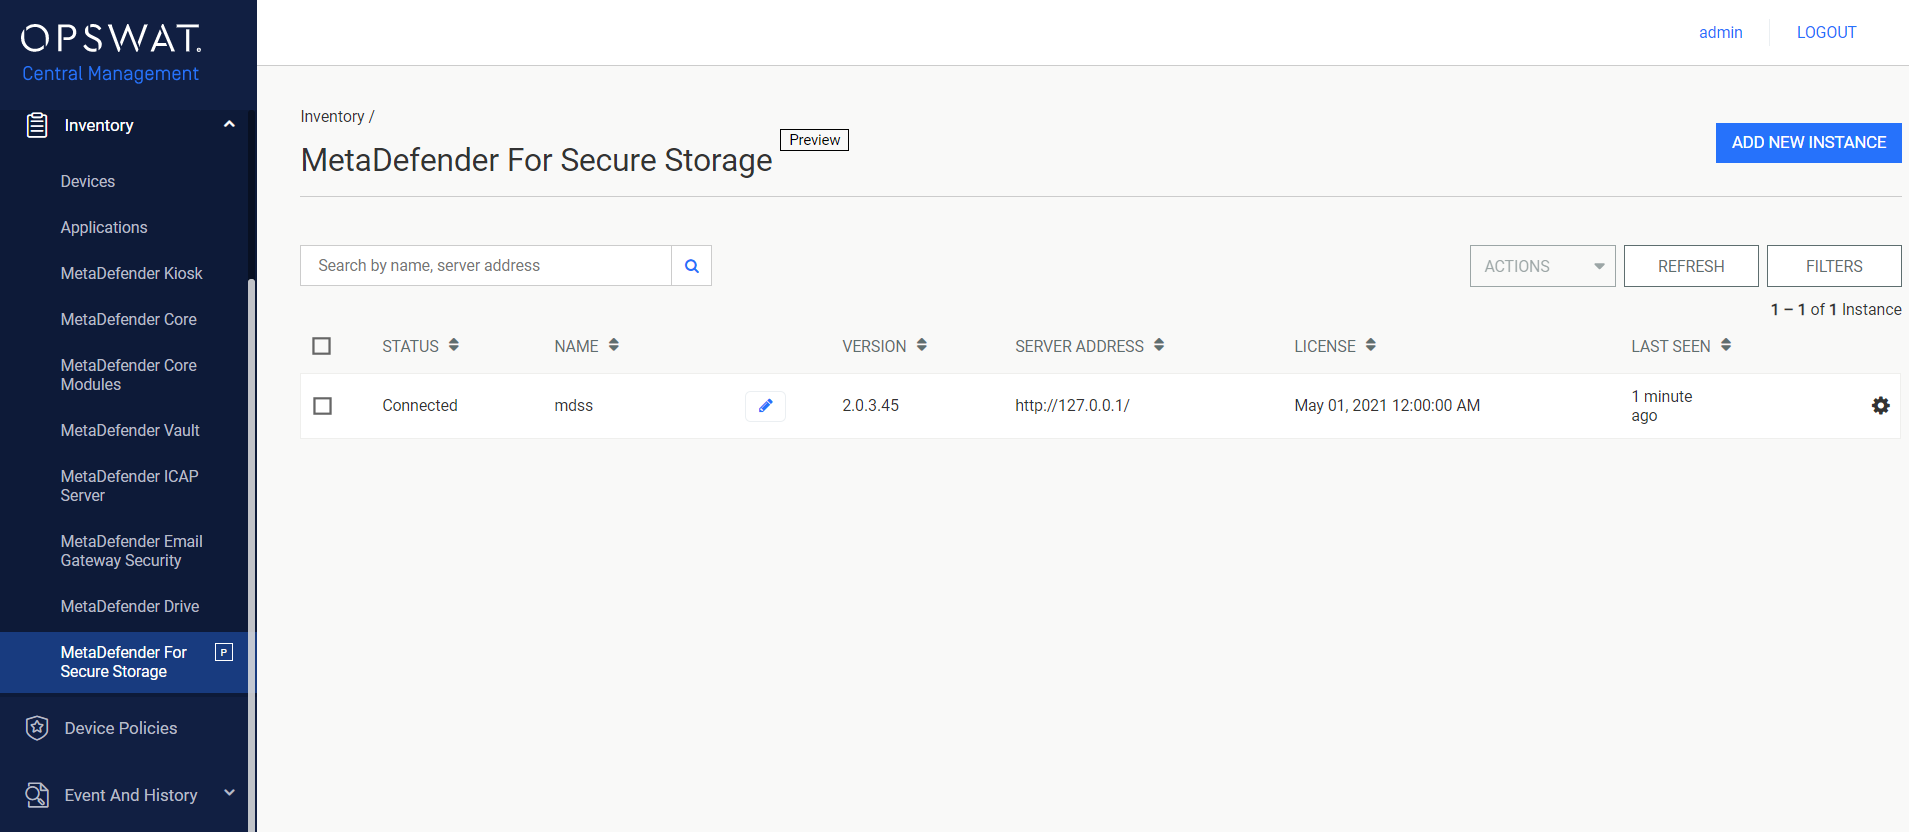This screenshot has height=832, width=1909.
Task: Click the Inventory clipboard icon
Action: 37,125
